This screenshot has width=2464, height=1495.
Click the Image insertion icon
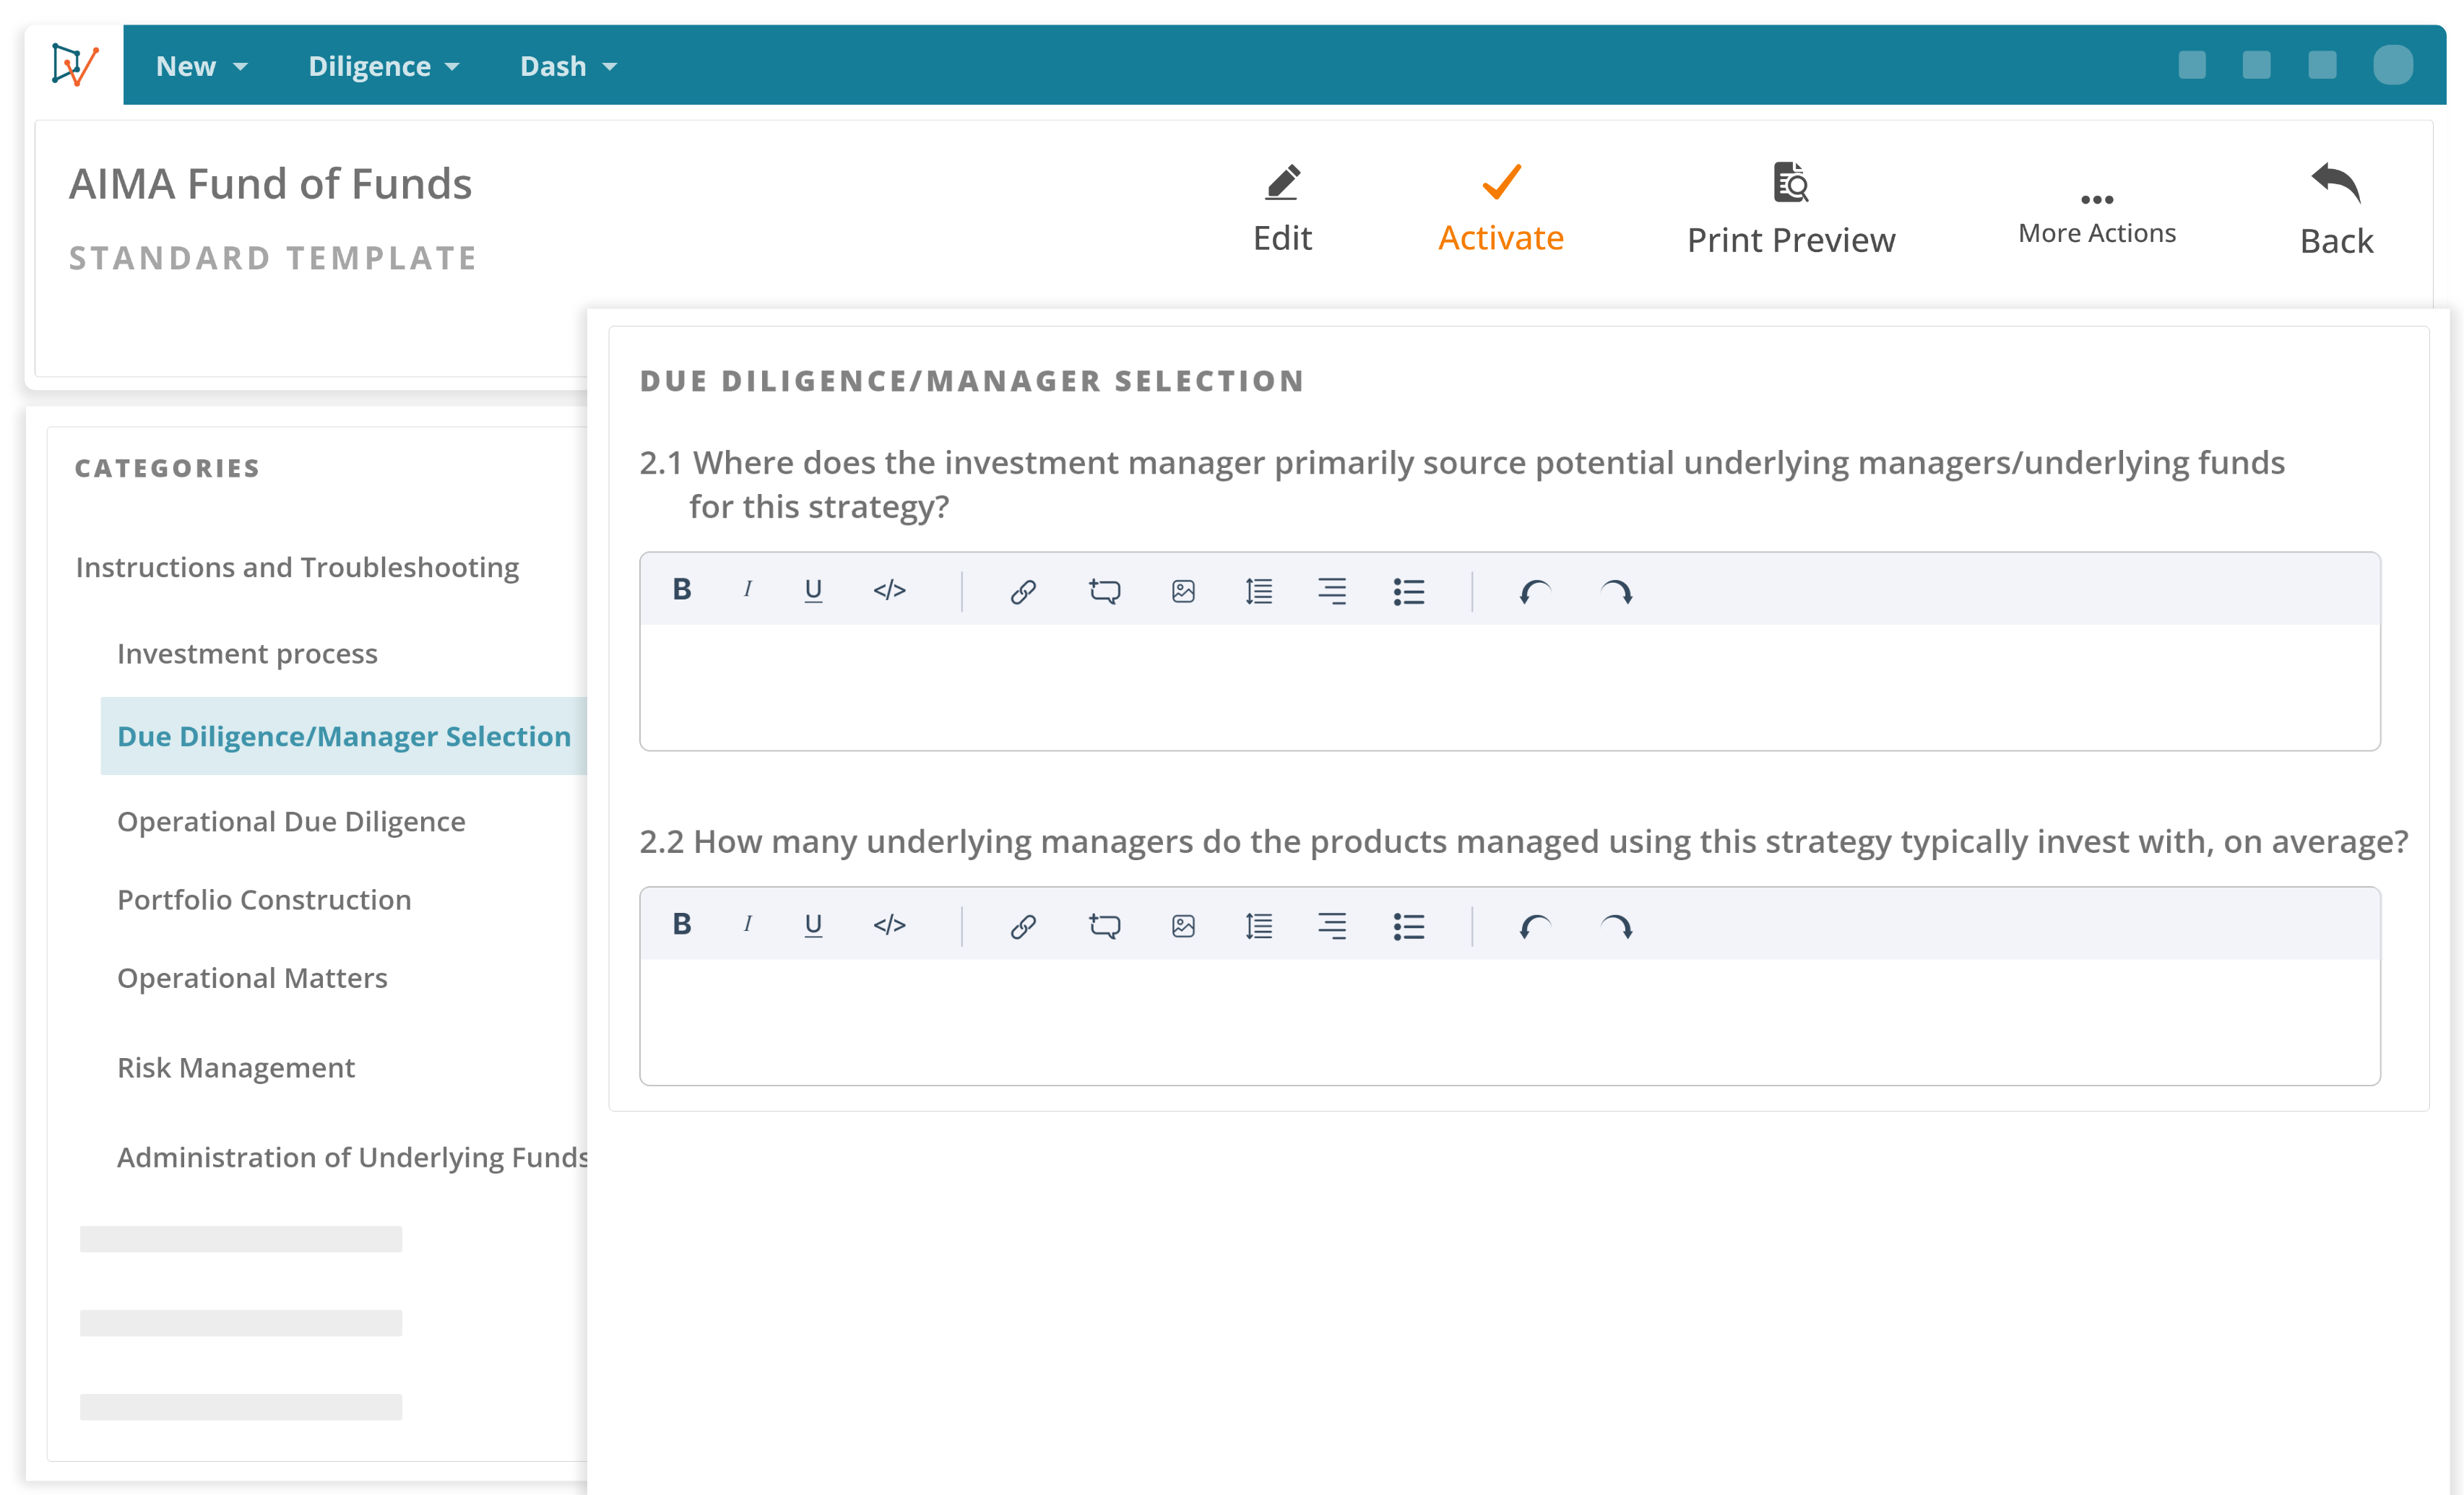(x=1183, y=589)
